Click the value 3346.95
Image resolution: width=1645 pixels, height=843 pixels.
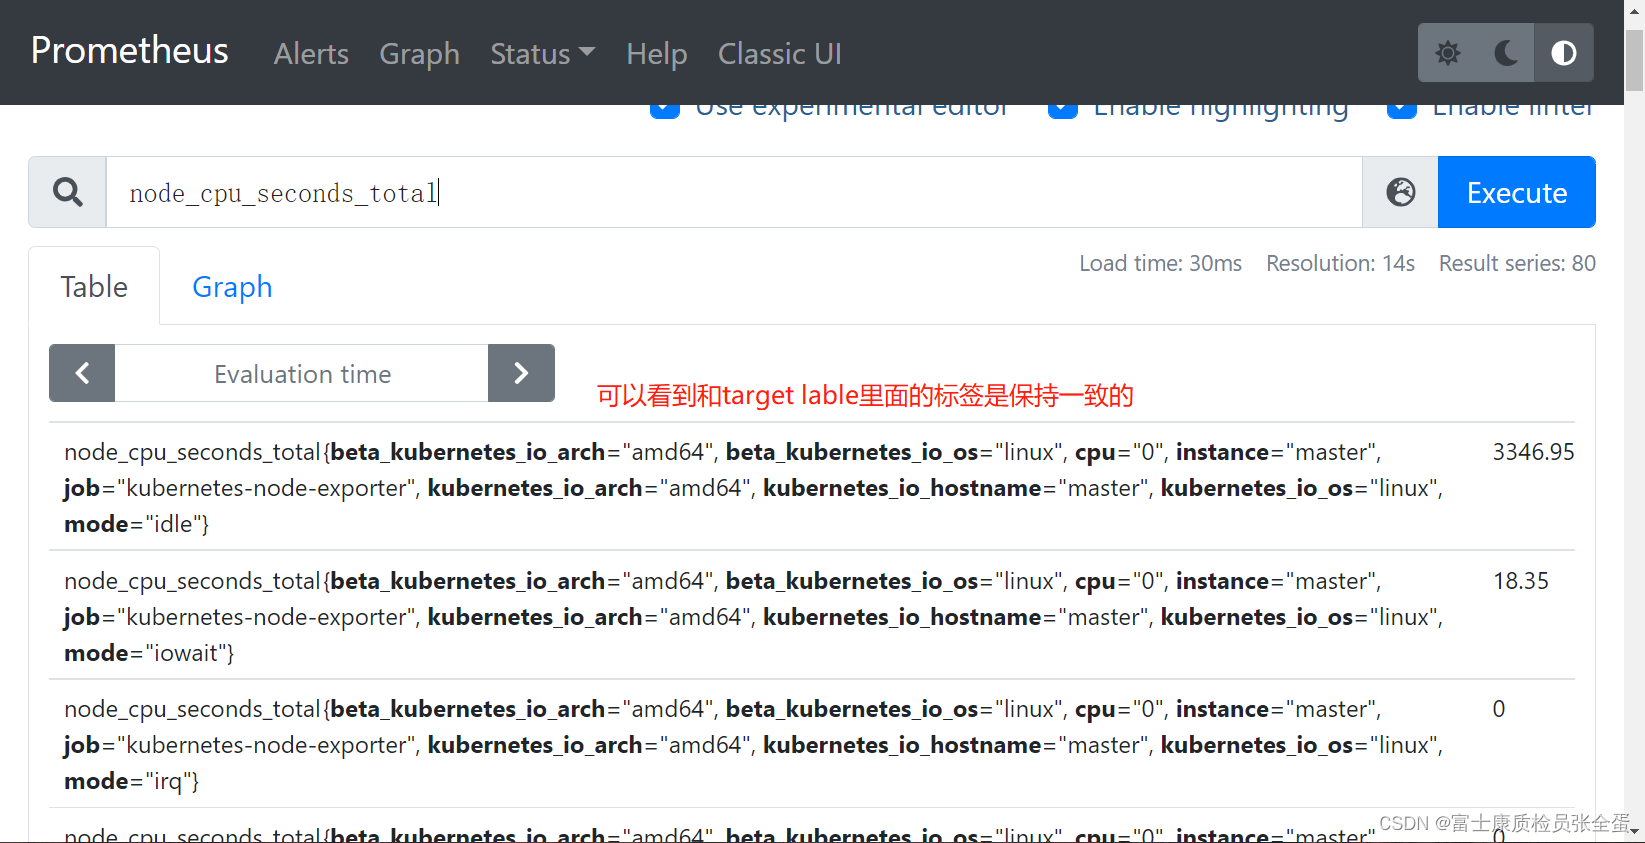tap(1533, 452)
